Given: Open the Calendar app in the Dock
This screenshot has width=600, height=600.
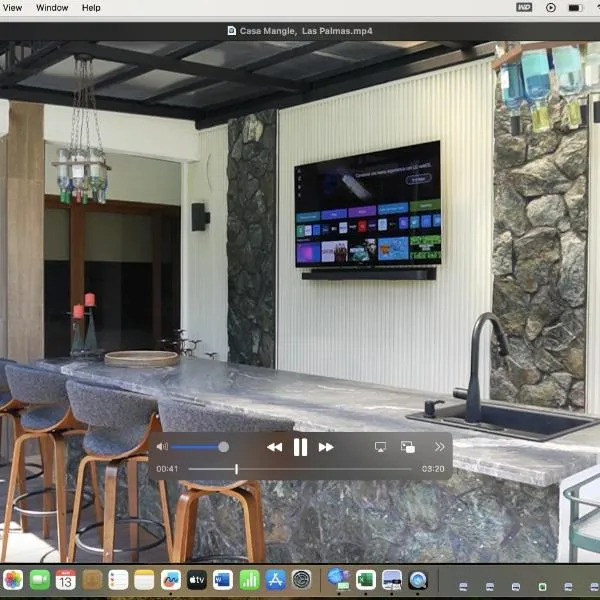Looking at the screenshot, I should [x=66, y=579].
